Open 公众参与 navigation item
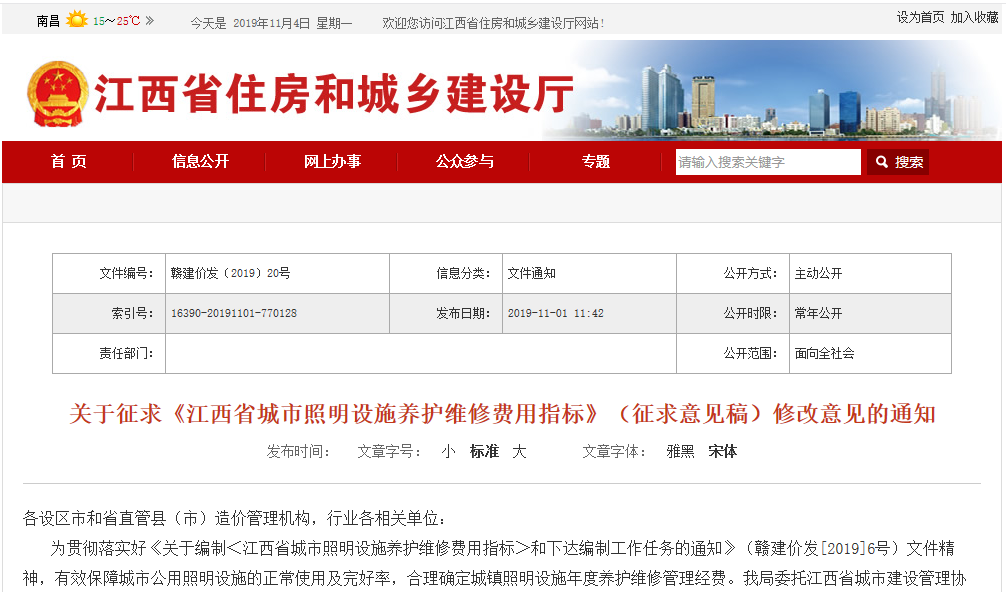Screen dimensions: 1006x592 [x=464, y=162]
